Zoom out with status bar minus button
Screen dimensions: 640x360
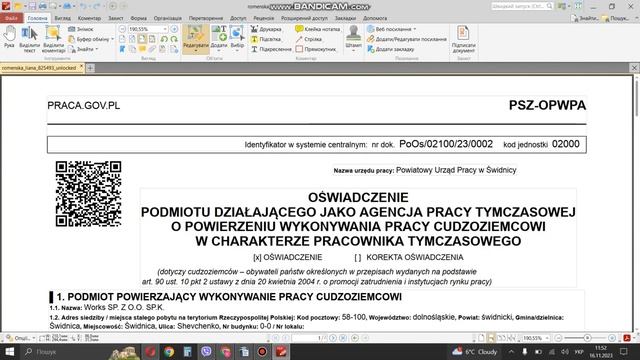558,338
